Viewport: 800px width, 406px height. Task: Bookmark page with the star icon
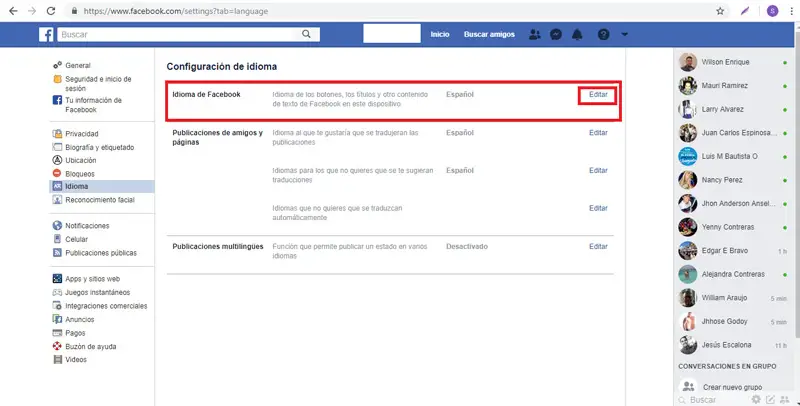(720, 11)
